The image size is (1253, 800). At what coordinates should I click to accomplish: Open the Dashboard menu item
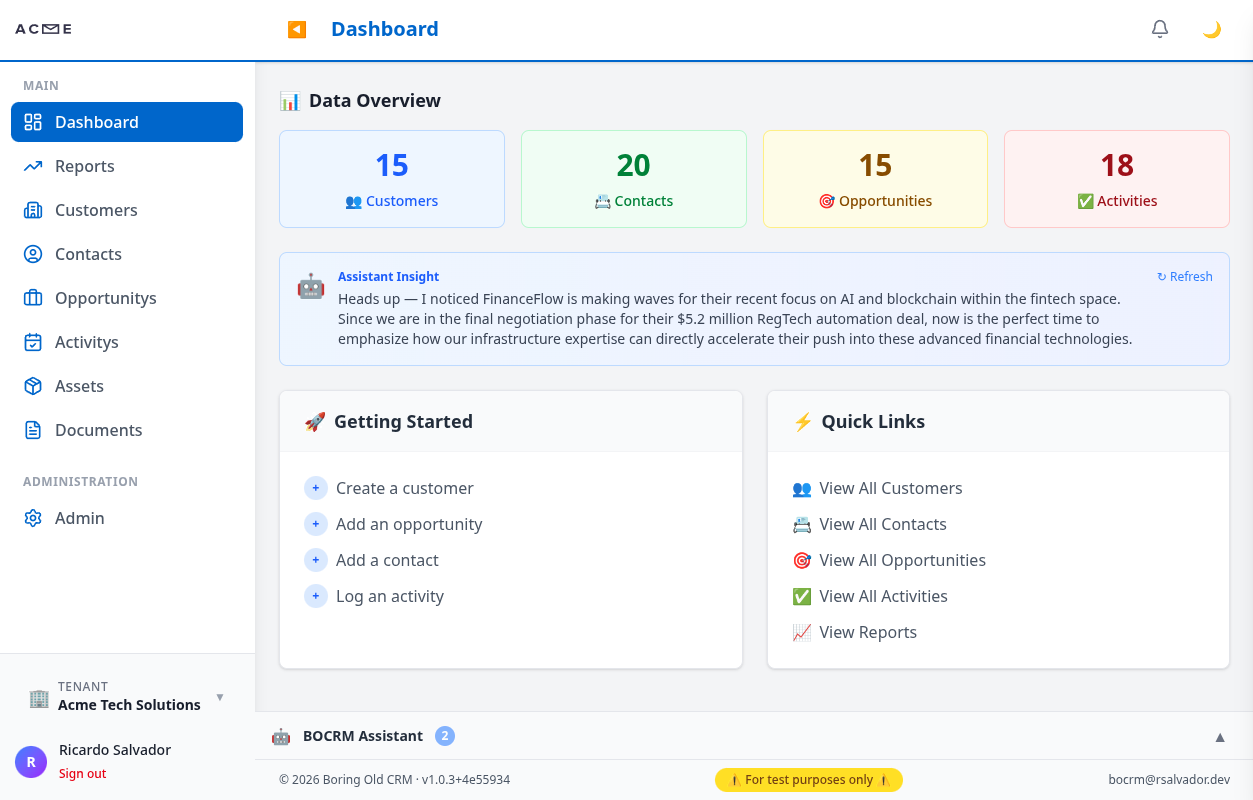point(97,121)
